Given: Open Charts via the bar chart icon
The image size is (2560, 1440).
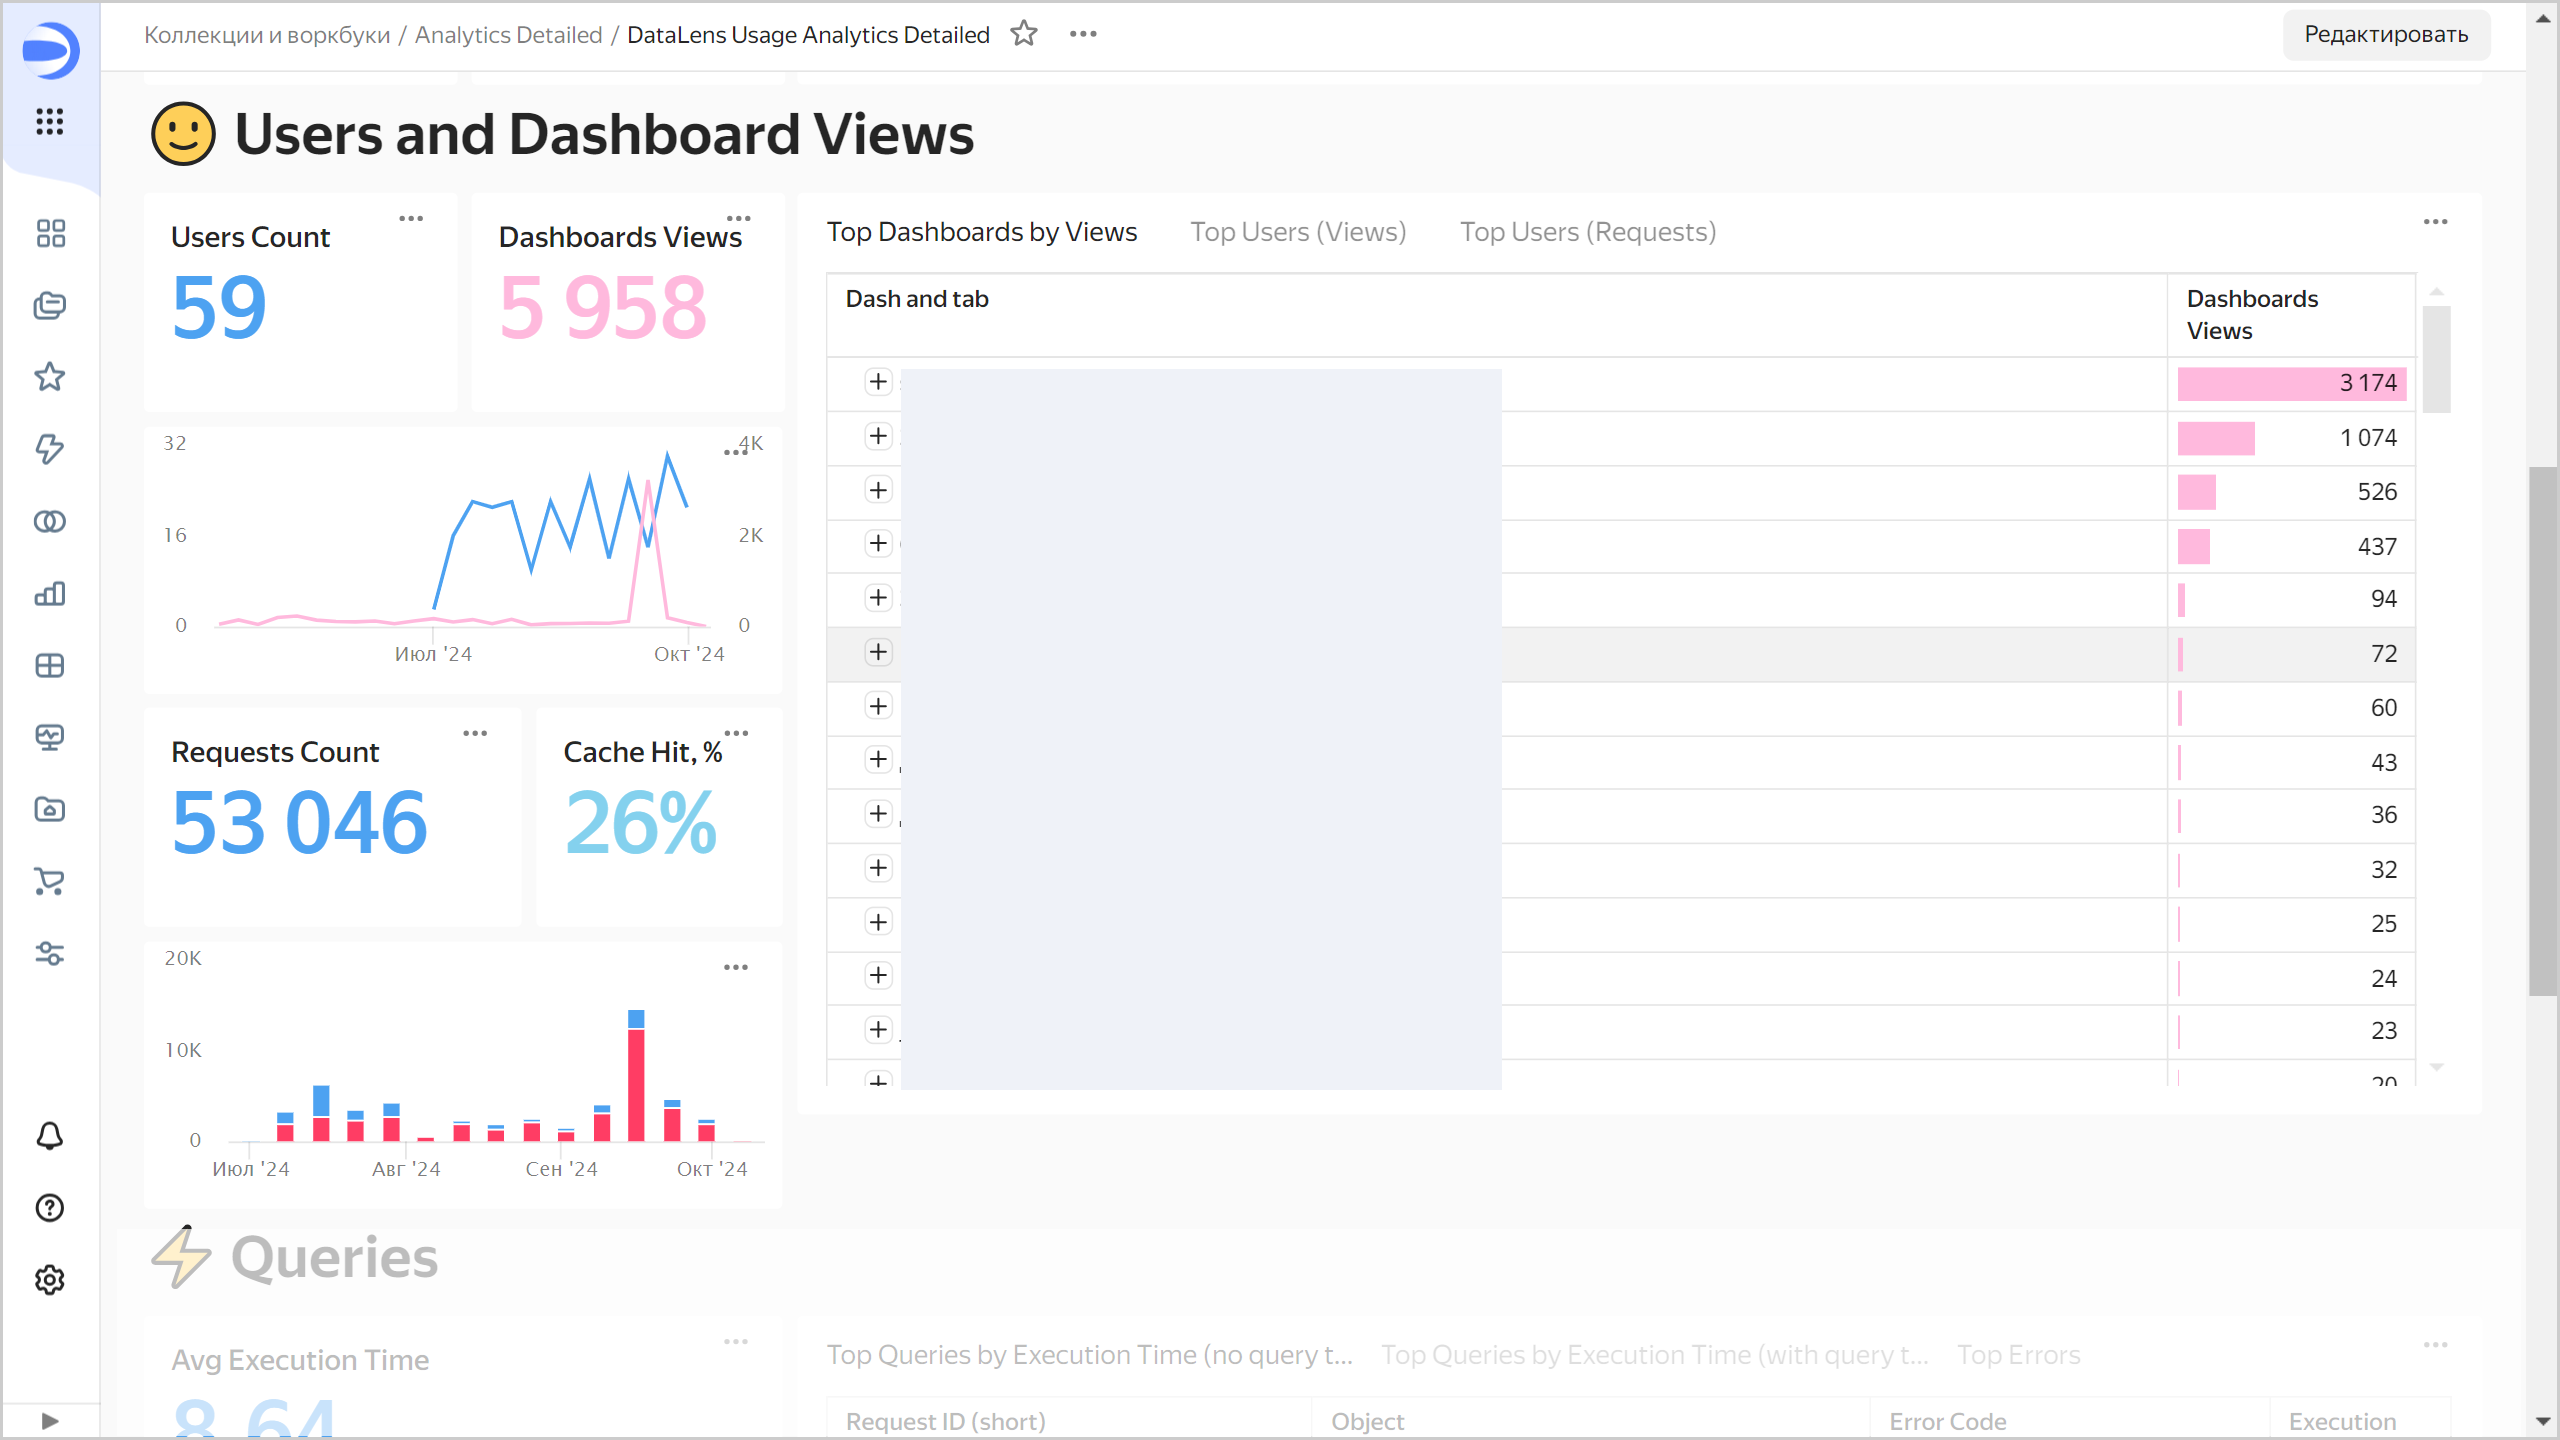Looking at the screenshot, I should point(49,593).
